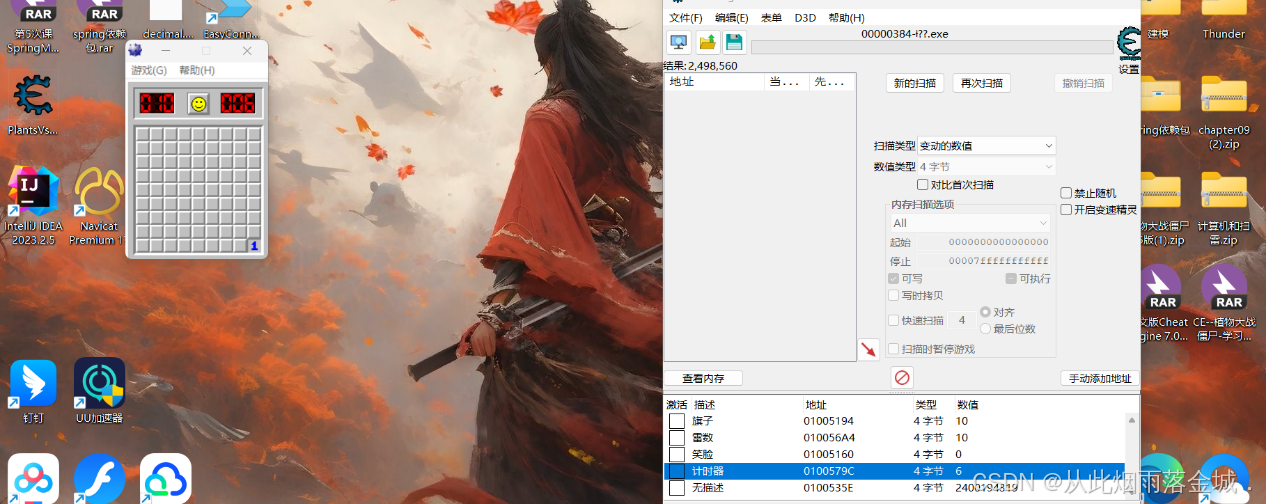Open the spring依赖包 desktop folder
1266x504 pixels.
point(1163,107)
